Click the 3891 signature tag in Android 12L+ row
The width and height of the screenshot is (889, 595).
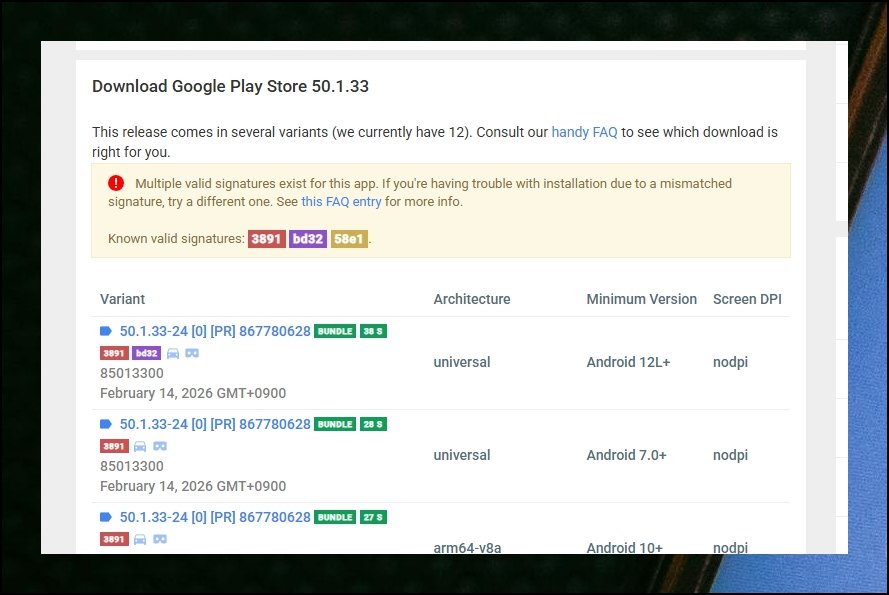[114, 353]
